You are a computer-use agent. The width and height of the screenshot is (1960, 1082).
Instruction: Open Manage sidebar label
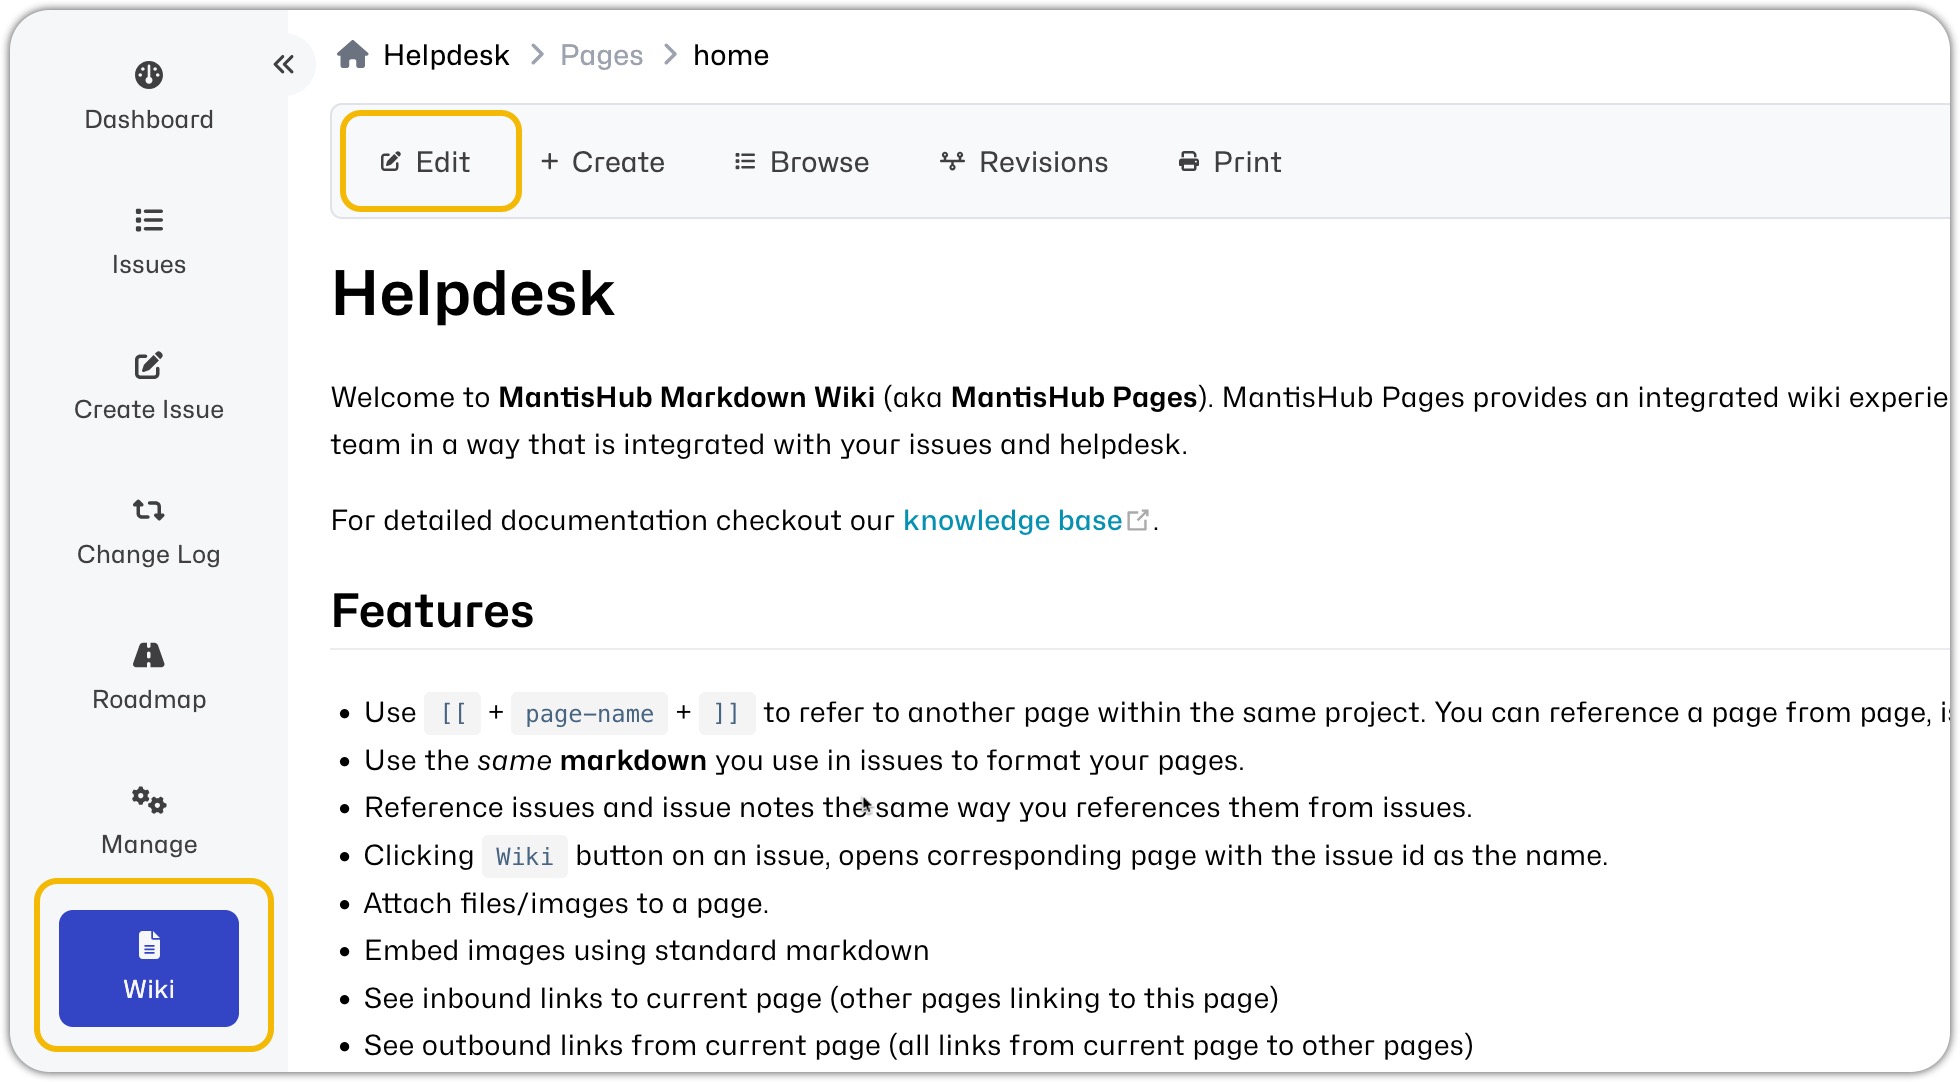(x=149, y=845)
